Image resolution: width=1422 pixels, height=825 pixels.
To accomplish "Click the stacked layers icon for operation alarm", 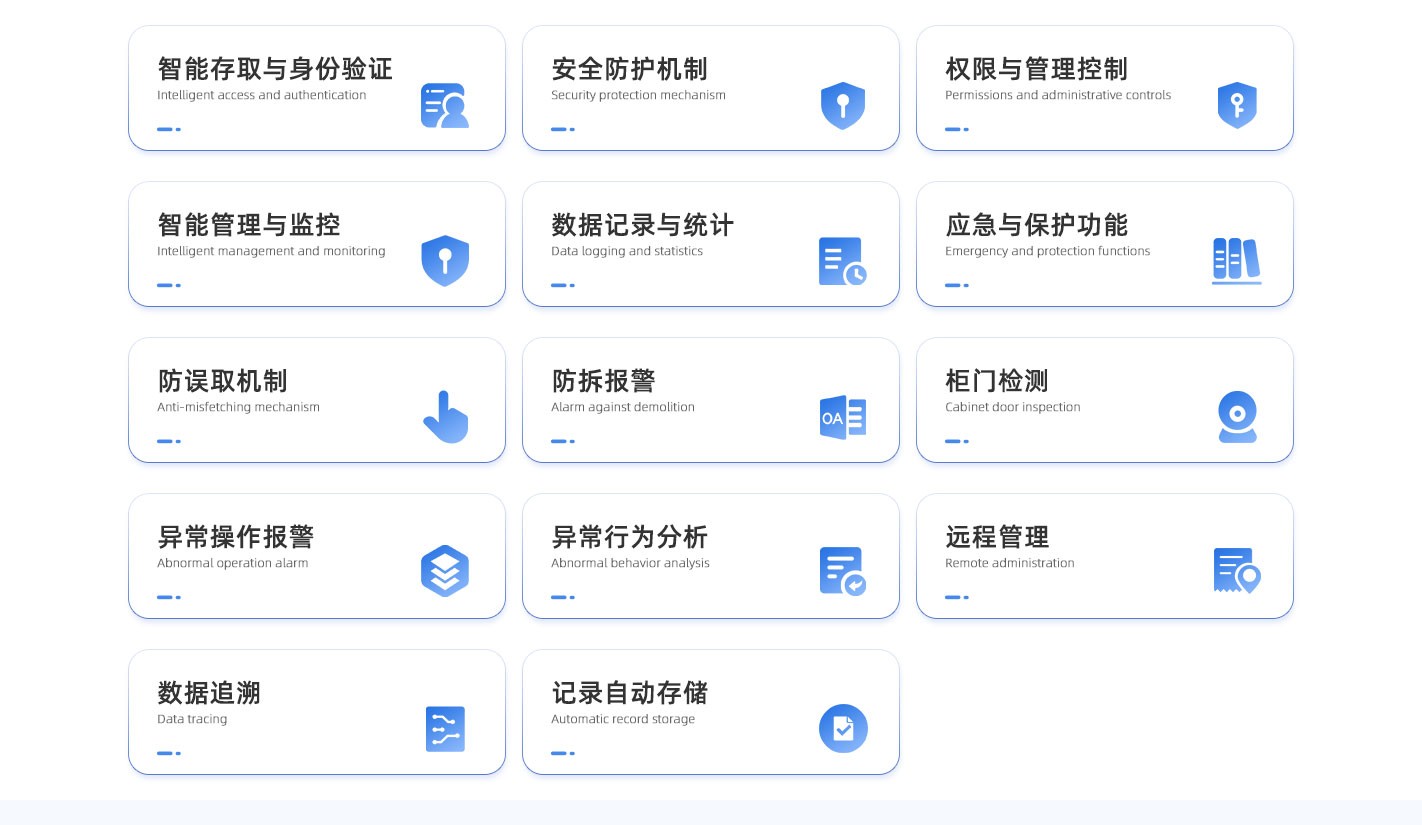I will (x=445, y=571).
